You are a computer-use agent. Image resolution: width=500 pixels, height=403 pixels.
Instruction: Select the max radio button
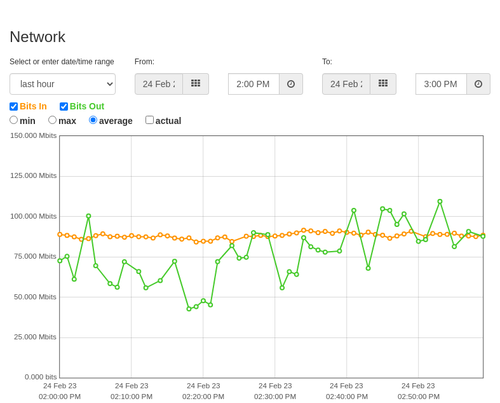point(52,120)
